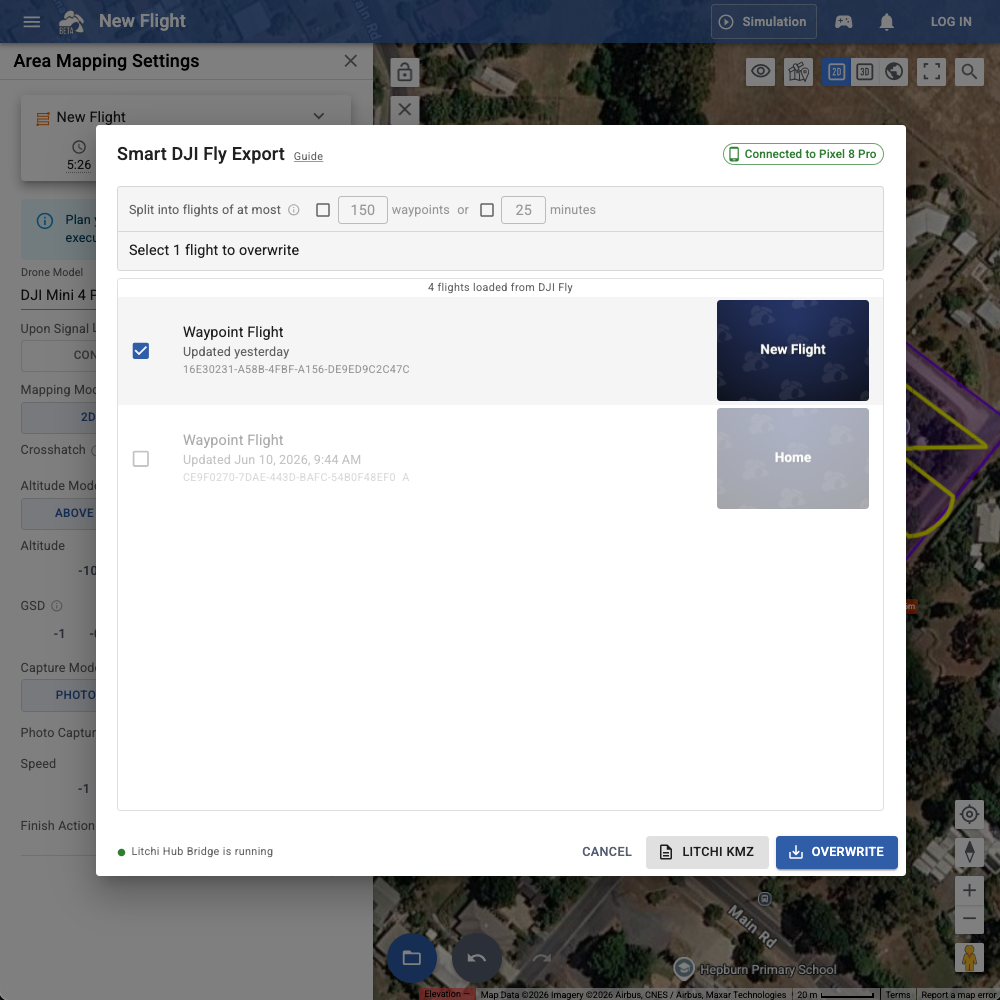Image resolution: width=1000 pixels, height=1000 pixels.
Task: Click Report a map error link
Action: [x=959, y=994]
